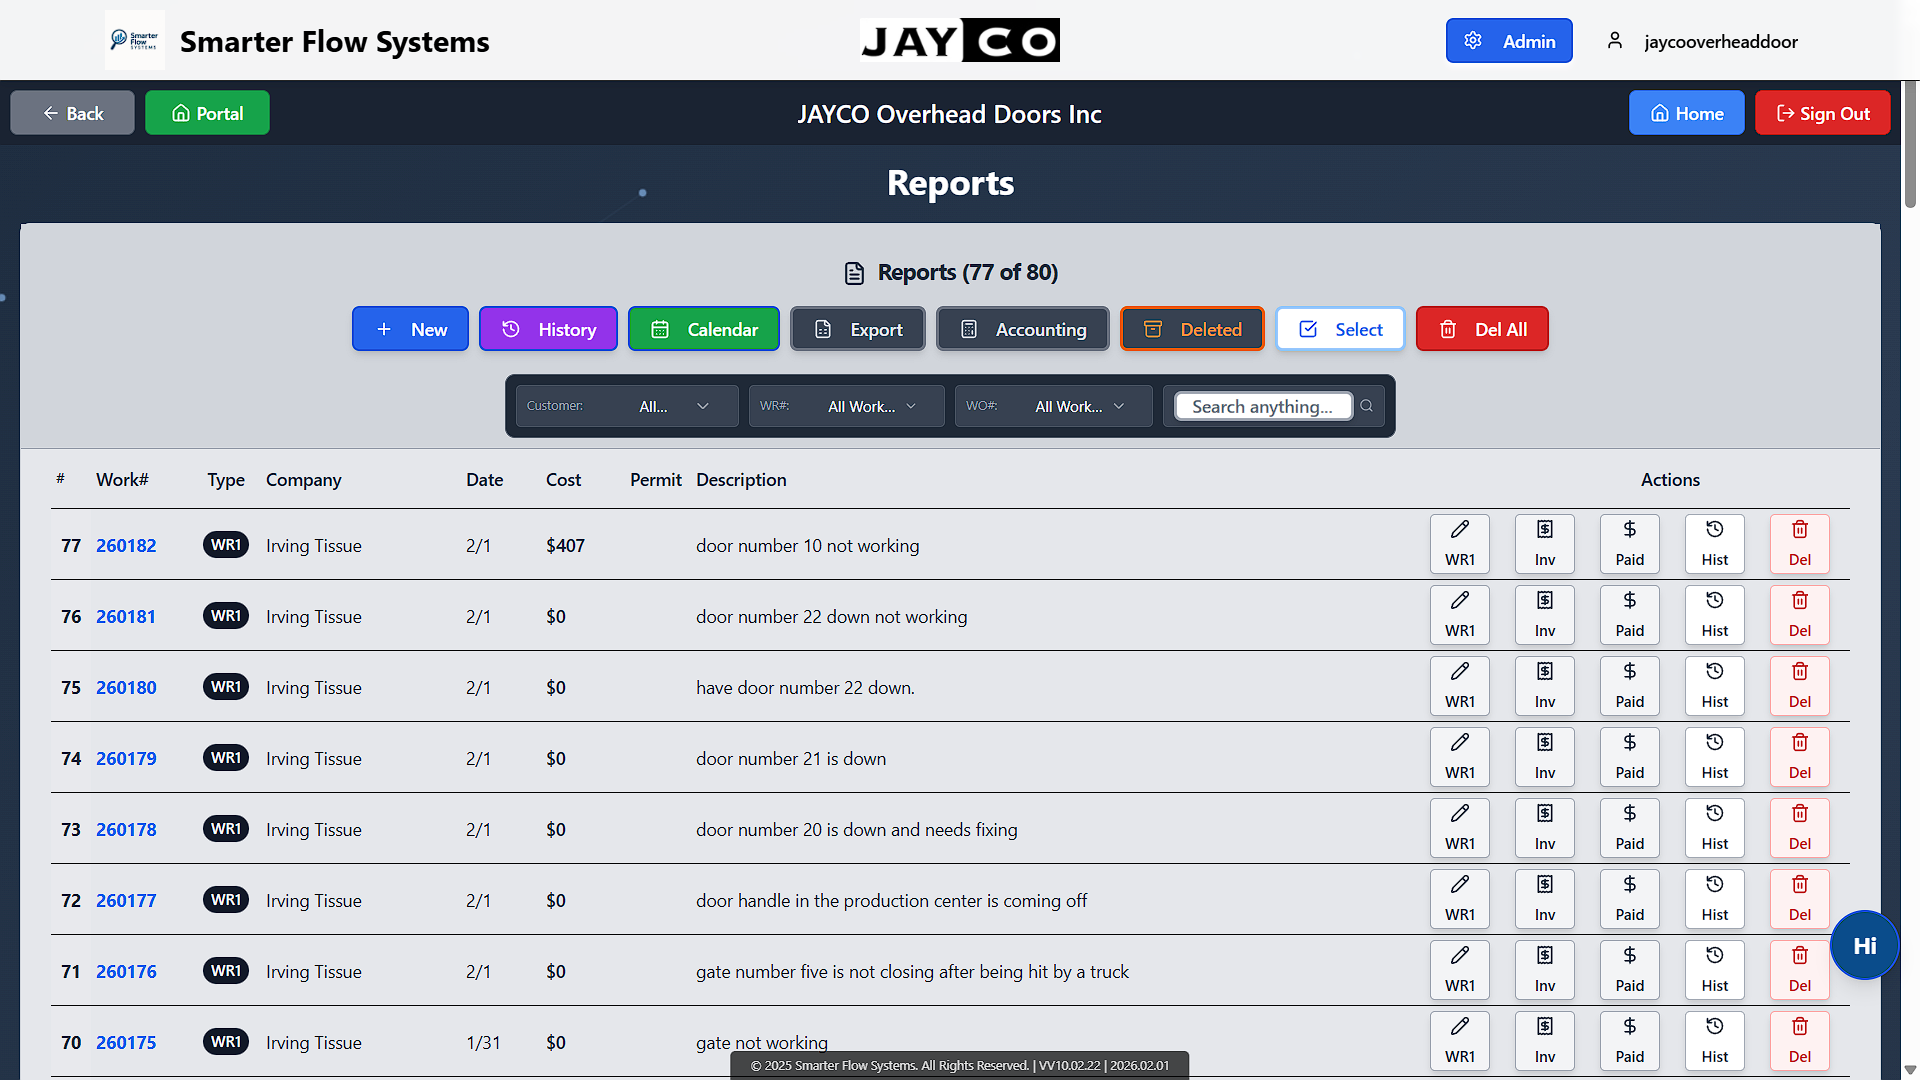The image size is (1920, 1080).
Task: Open work order link 260179
Action: 126,758
